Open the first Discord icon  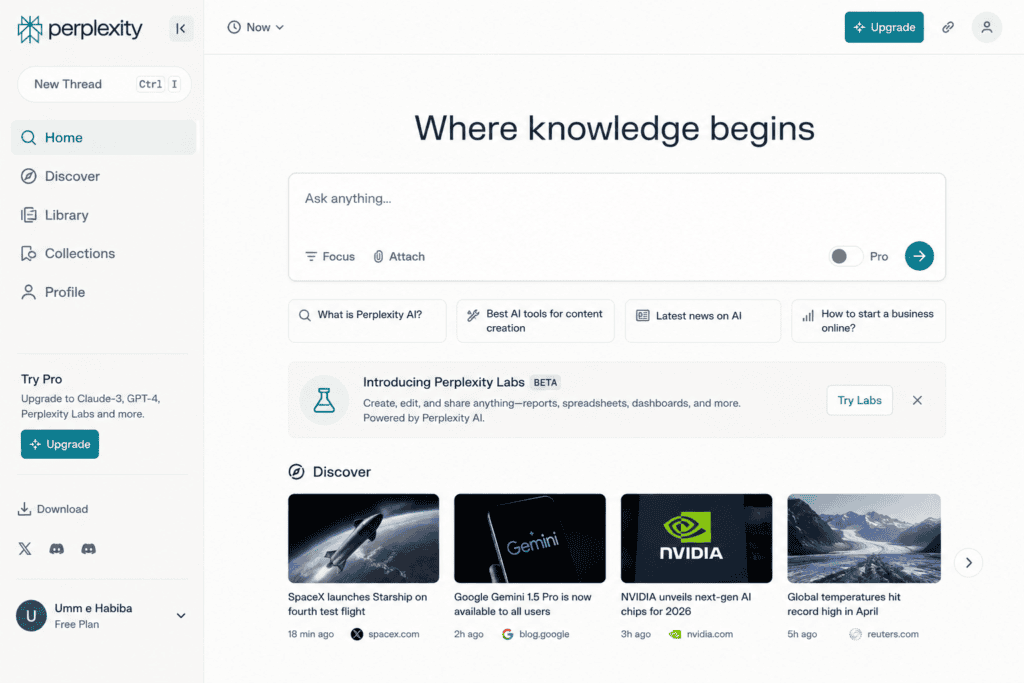(x=57, y=548)
